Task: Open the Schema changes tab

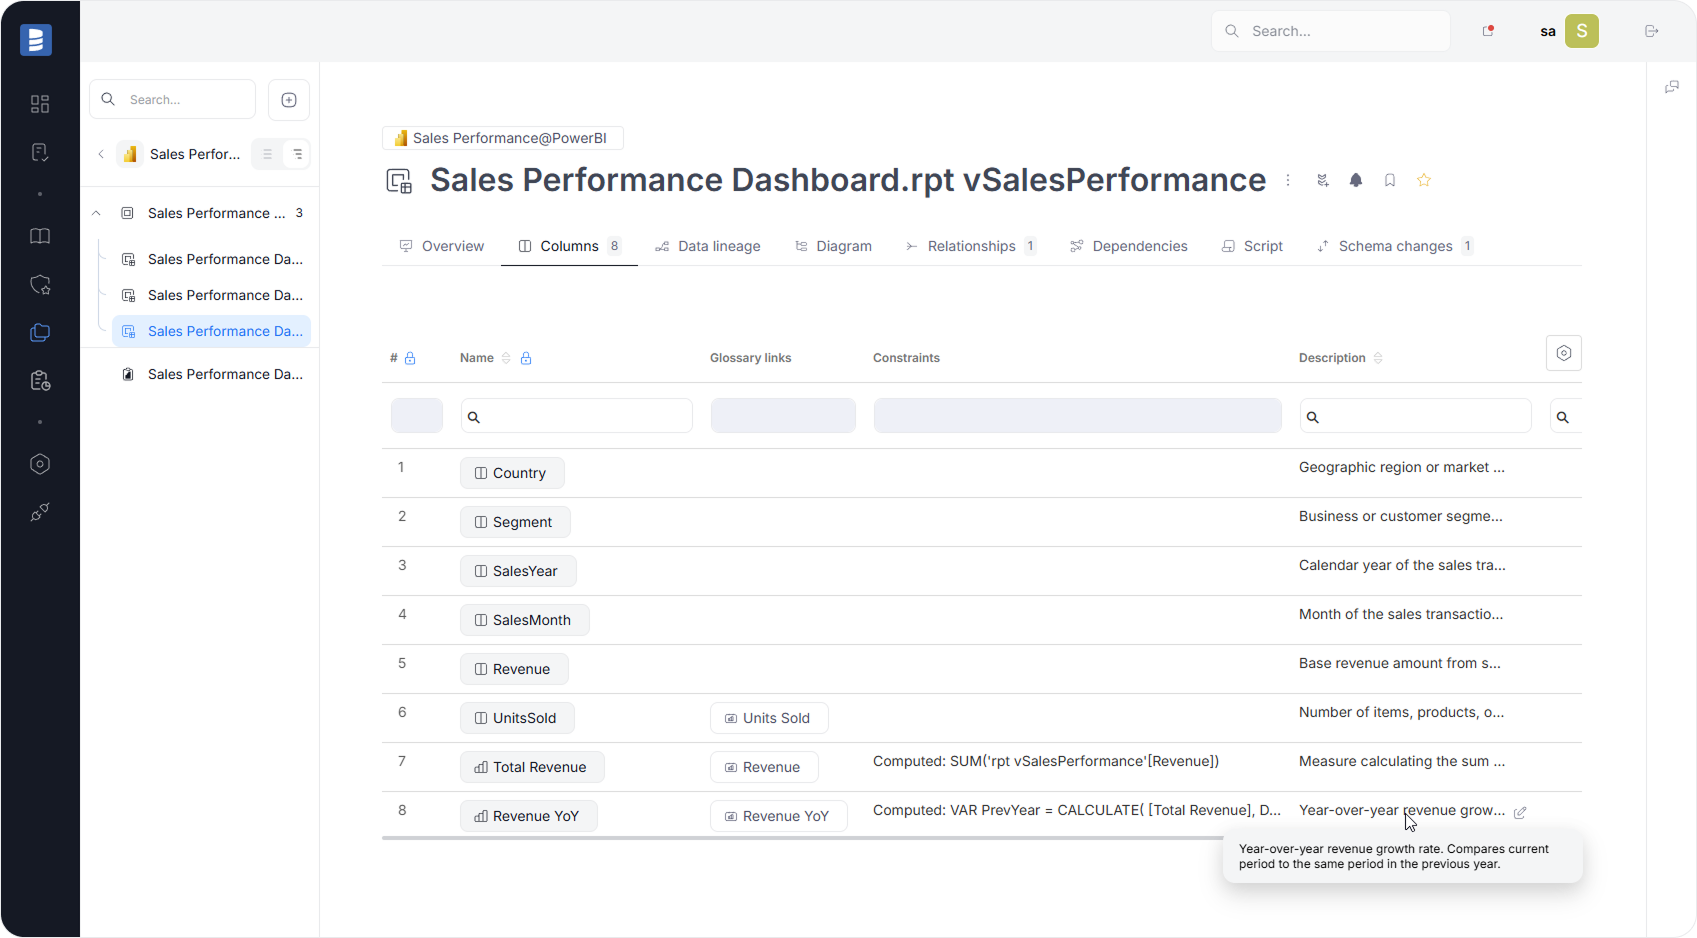Action: (x=1394, y=246)
